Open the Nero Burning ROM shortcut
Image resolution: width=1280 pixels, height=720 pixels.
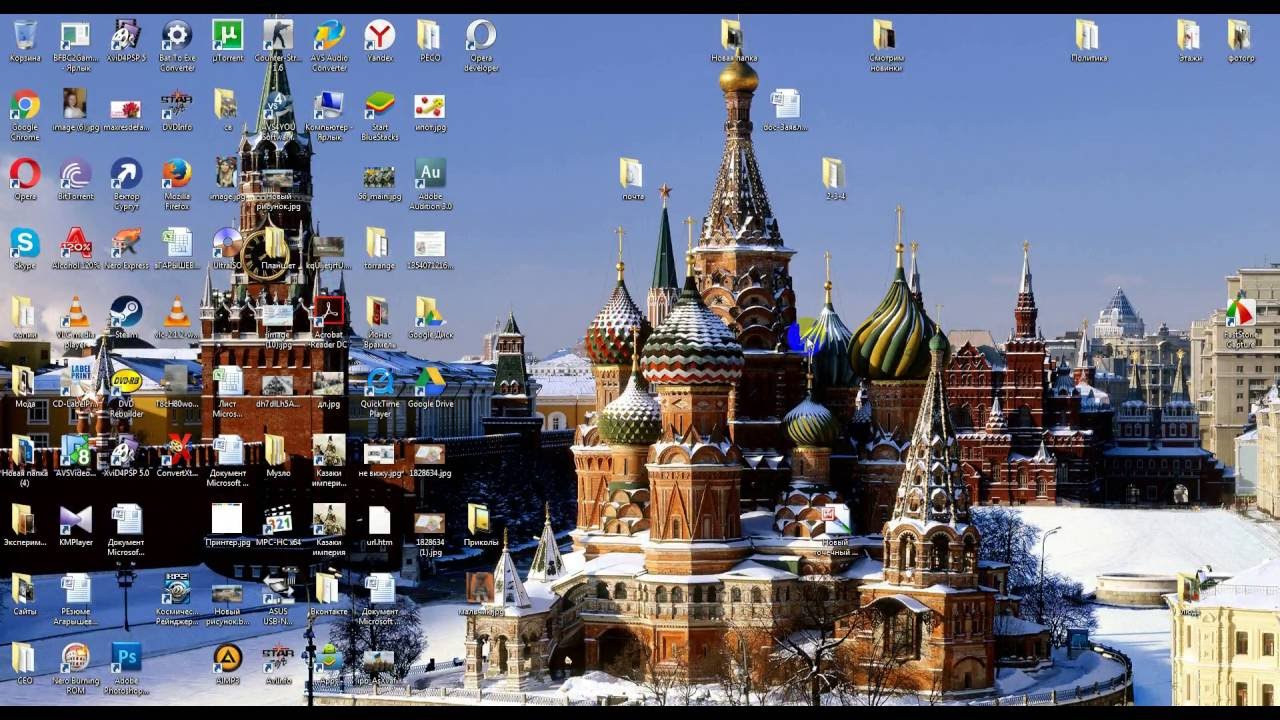(x=76, y=657)
